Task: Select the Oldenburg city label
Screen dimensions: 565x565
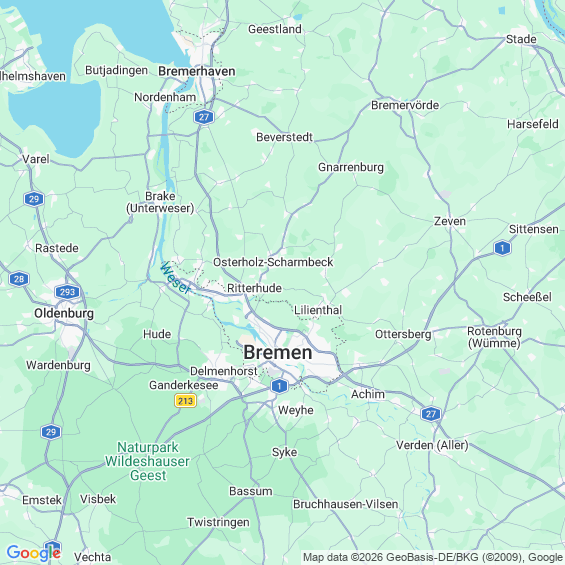Action: (x=64, y=313)
